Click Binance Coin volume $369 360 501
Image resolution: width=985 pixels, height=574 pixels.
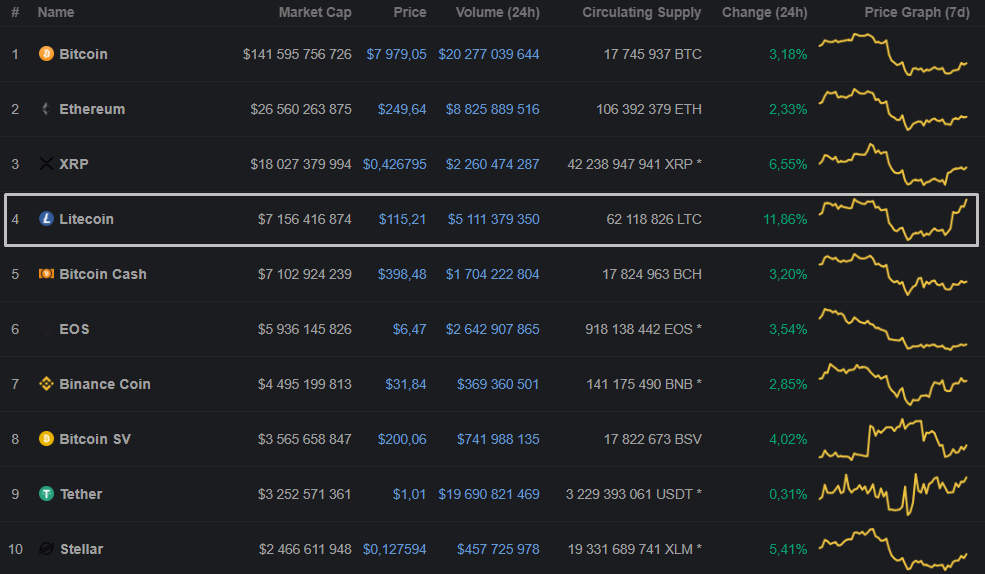498,384
